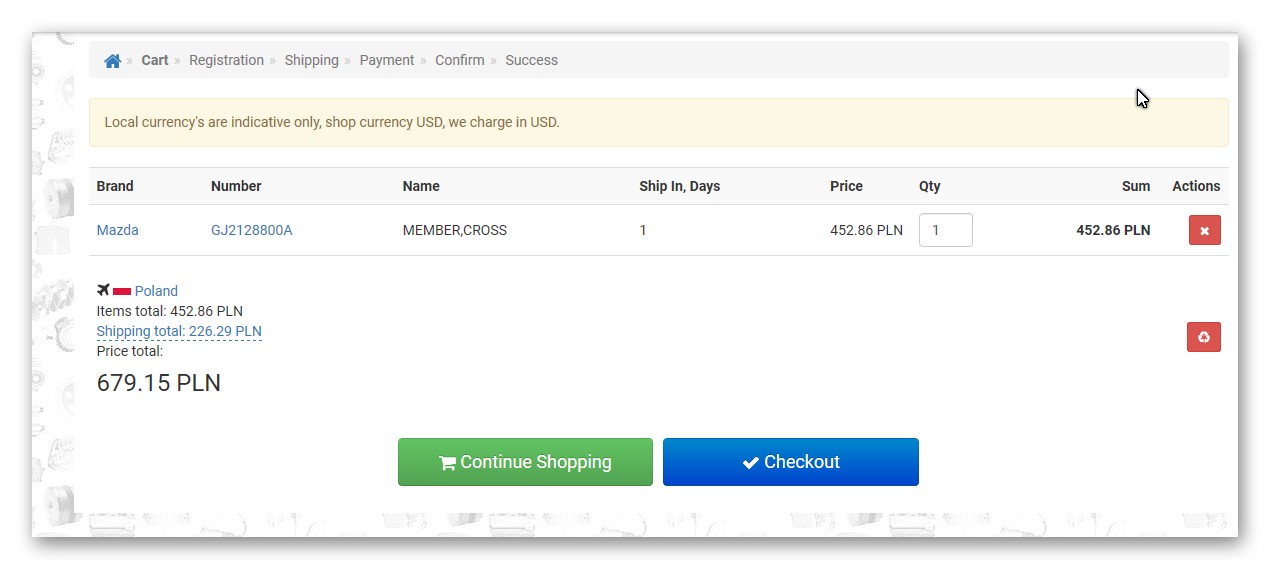This screenshot has height=569, width=1270.
Task: Focus the Qty input field
Action: [945, 230]
